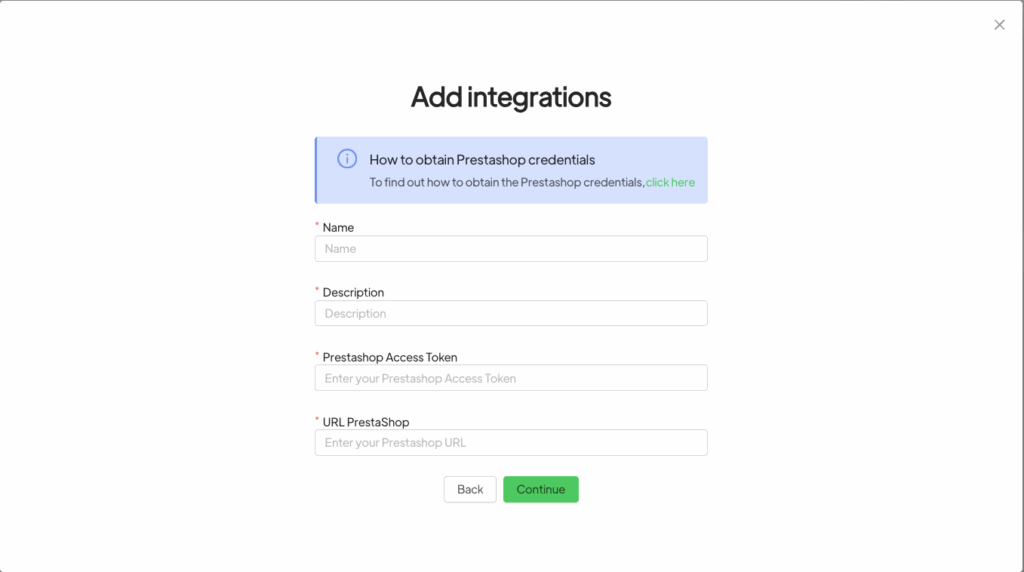Focus the Name input field
Viewport: 1024px width, 572px height.
pos(511,249)
